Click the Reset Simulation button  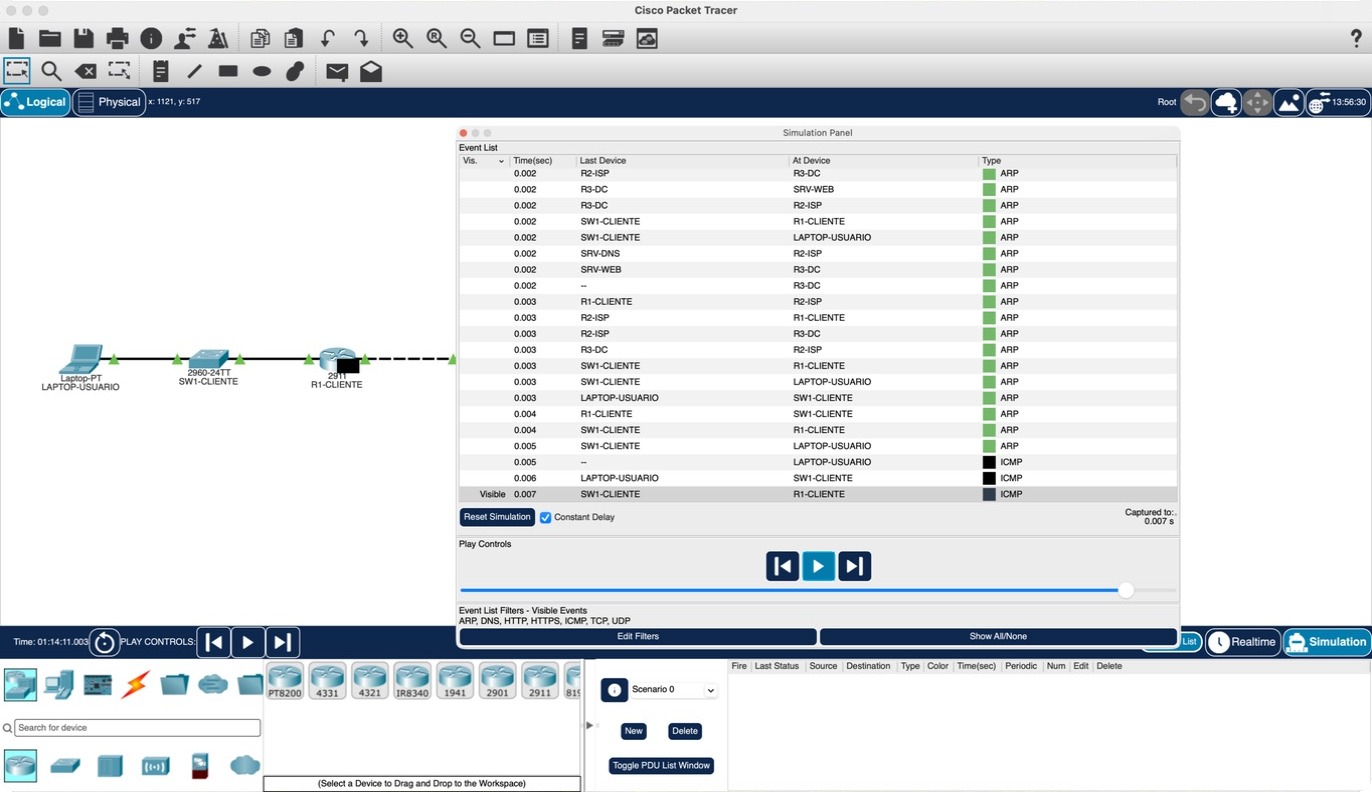coord(497,517)
